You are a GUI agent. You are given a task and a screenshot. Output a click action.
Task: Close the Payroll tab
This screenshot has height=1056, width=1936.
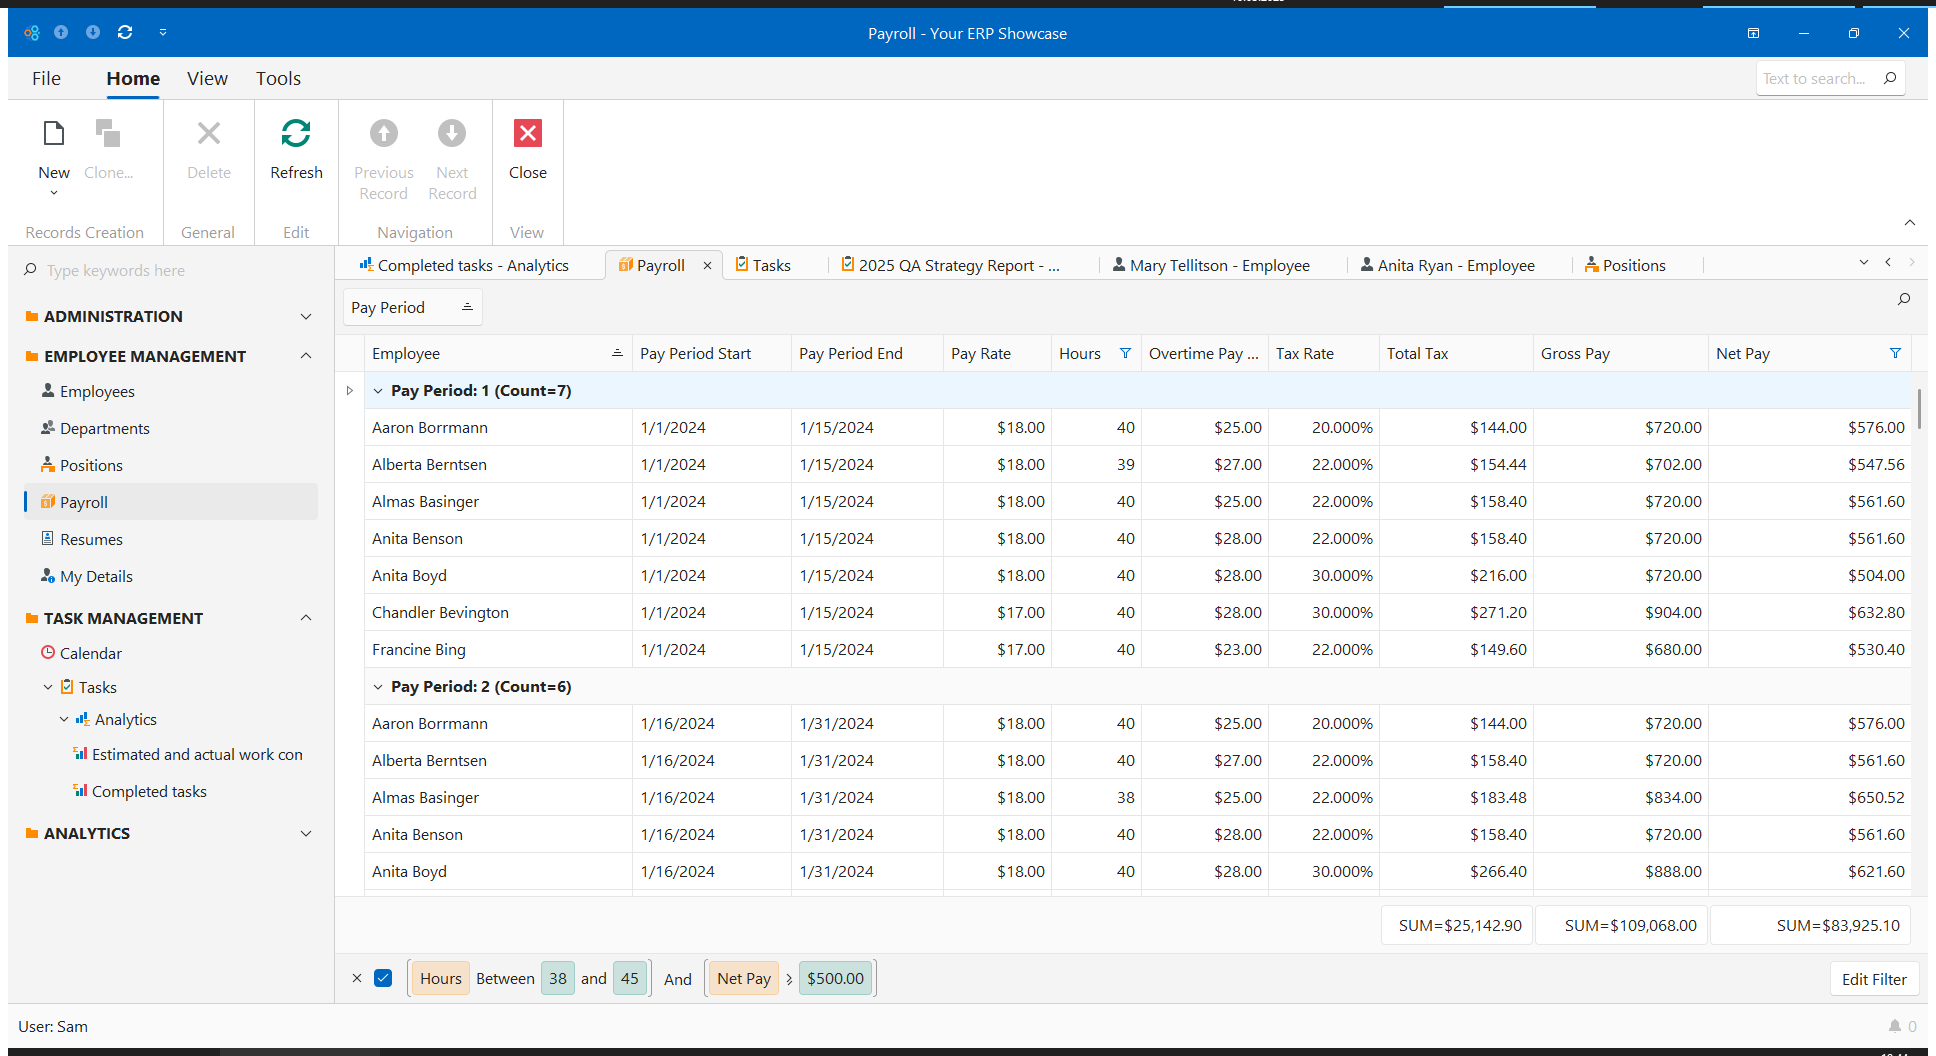click(707, 266)
